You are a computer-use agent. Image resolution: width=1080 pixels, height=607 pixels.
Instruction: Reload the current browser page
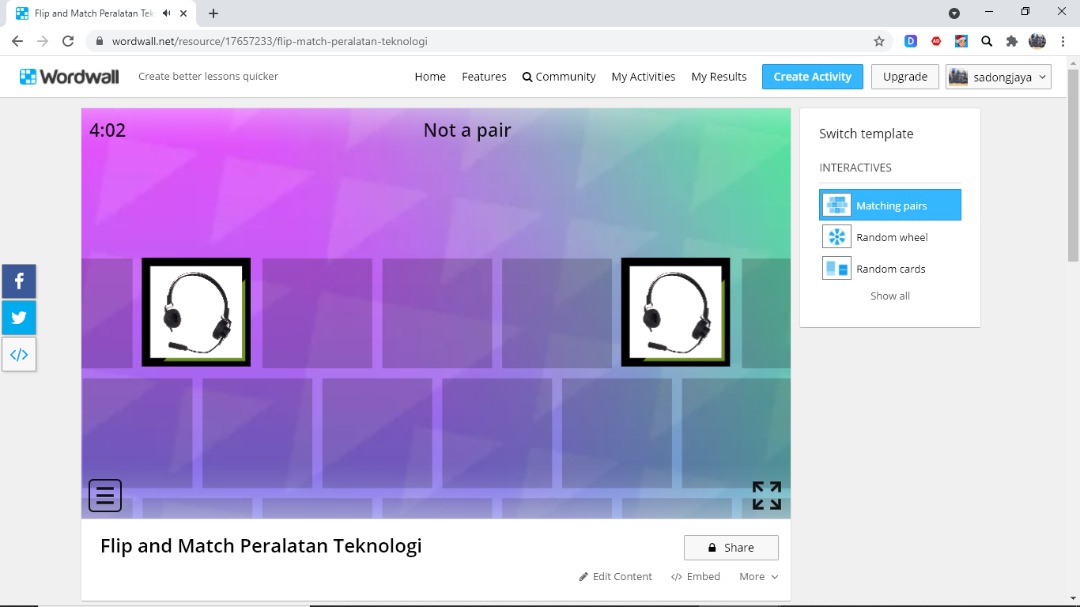point(68,41)
